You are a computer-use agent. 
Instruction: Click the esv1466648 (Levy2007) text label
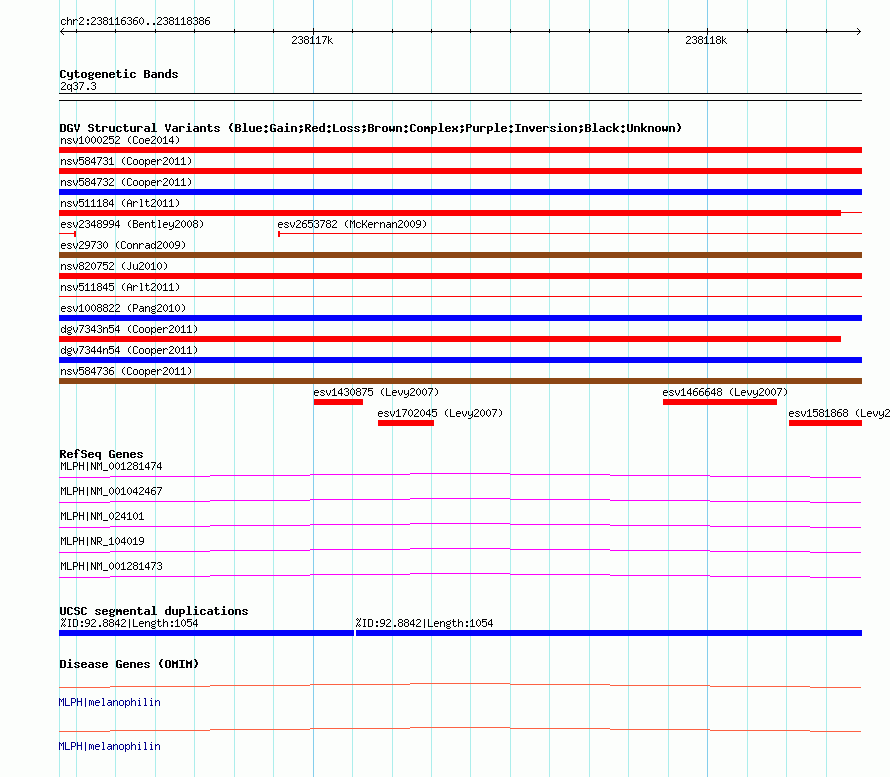point(725,392)
